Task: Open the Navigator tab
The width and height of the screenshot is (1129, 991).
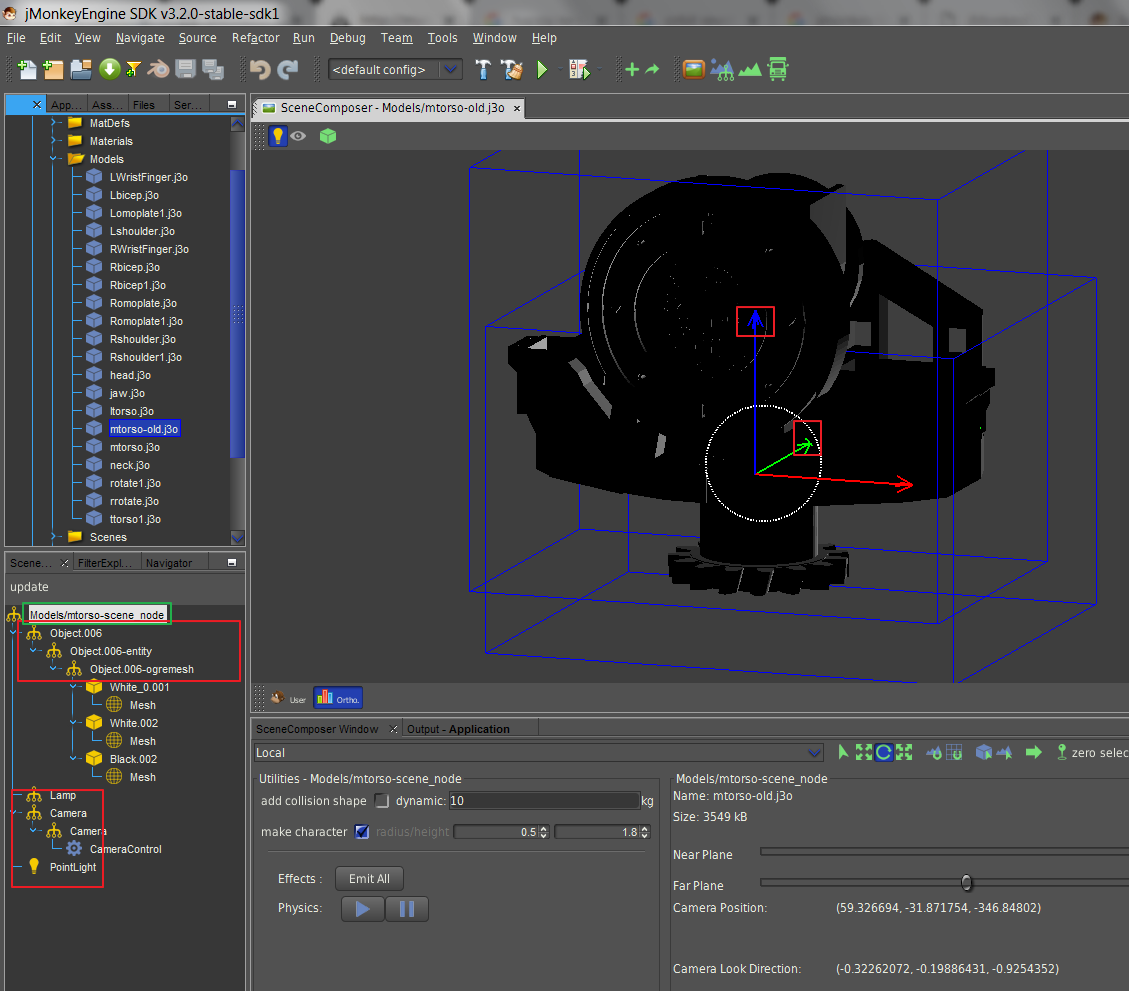Action: [x=168, y=563]
